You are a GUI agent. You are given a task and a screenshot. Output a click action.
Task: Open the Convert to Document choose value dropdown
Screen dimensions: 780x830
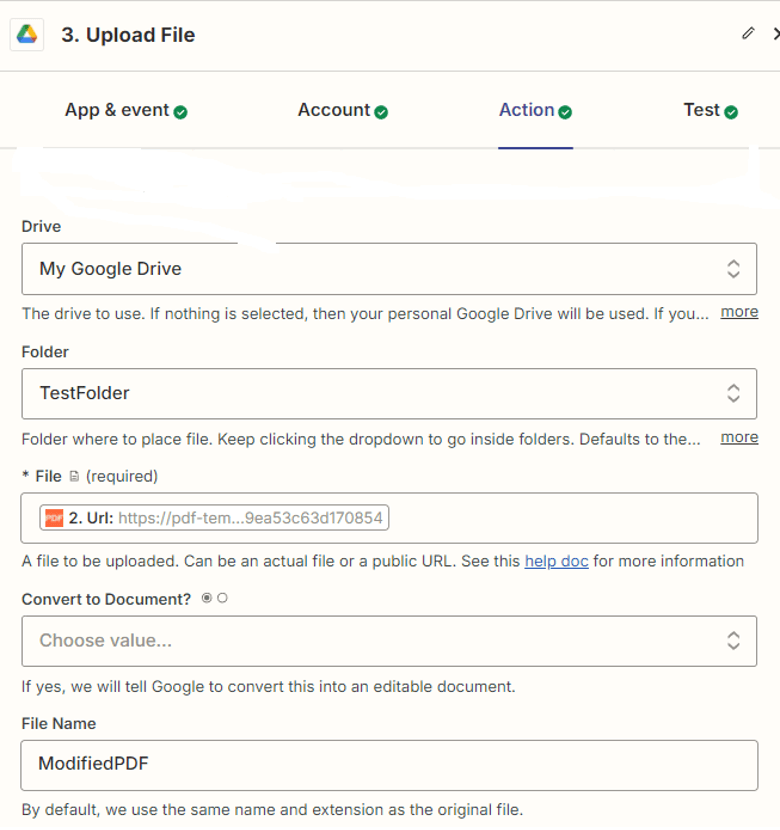coord(390,641)
